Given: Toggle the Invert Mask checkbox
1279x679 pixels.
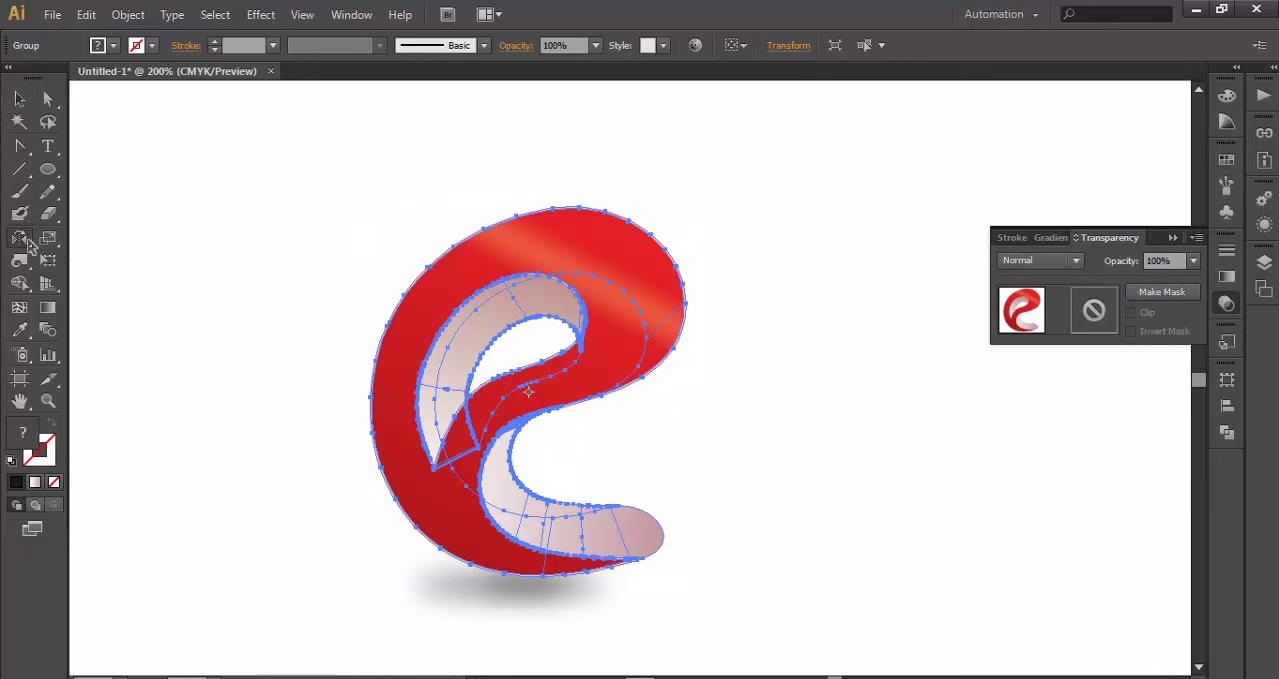Looking at the screenshot, I should pos(1131,331).
